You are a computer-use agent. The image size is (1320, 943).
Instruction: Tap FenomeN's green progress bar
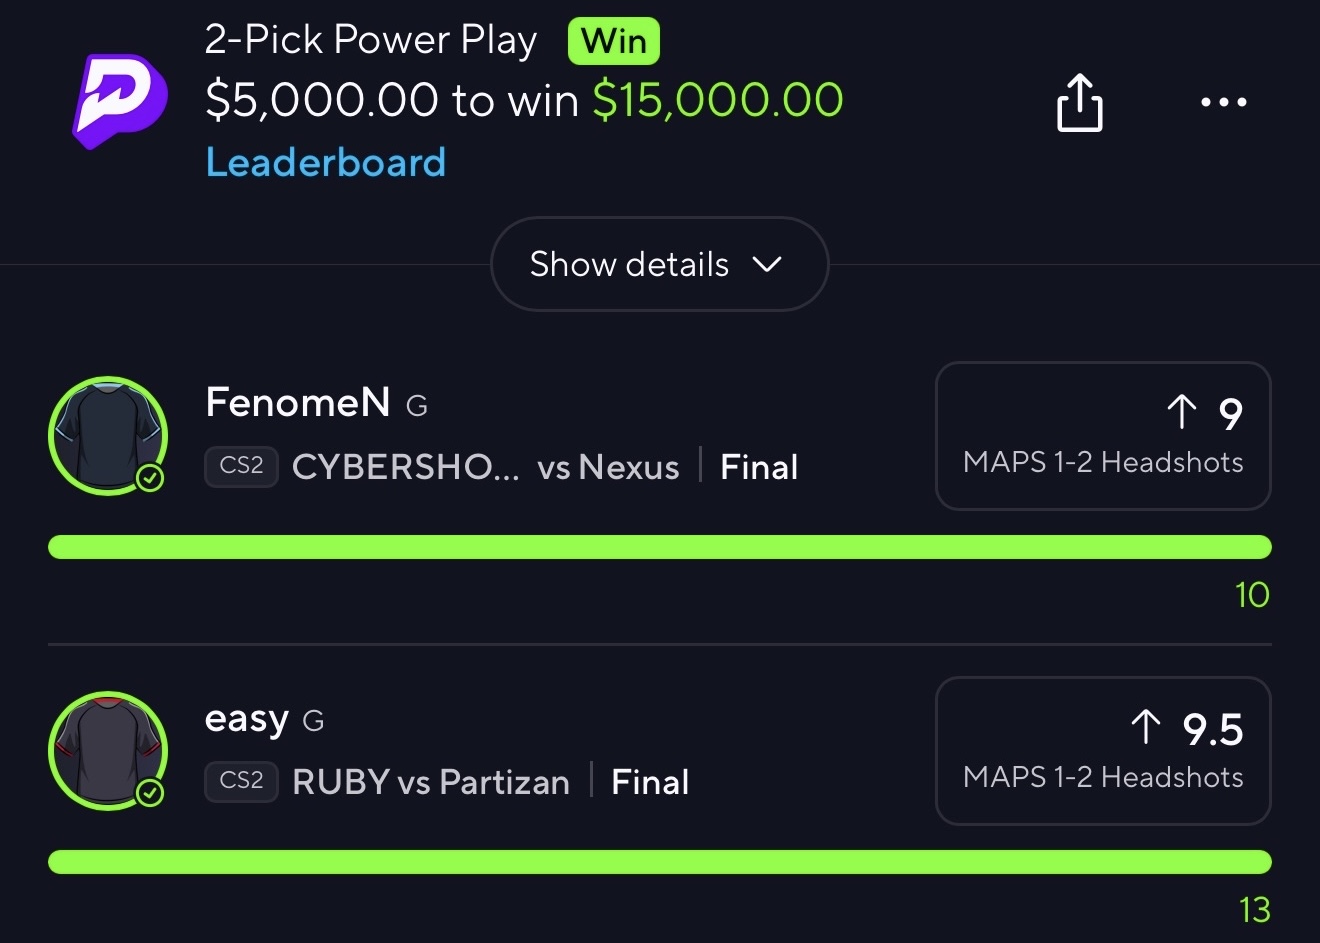coord(660,547)
